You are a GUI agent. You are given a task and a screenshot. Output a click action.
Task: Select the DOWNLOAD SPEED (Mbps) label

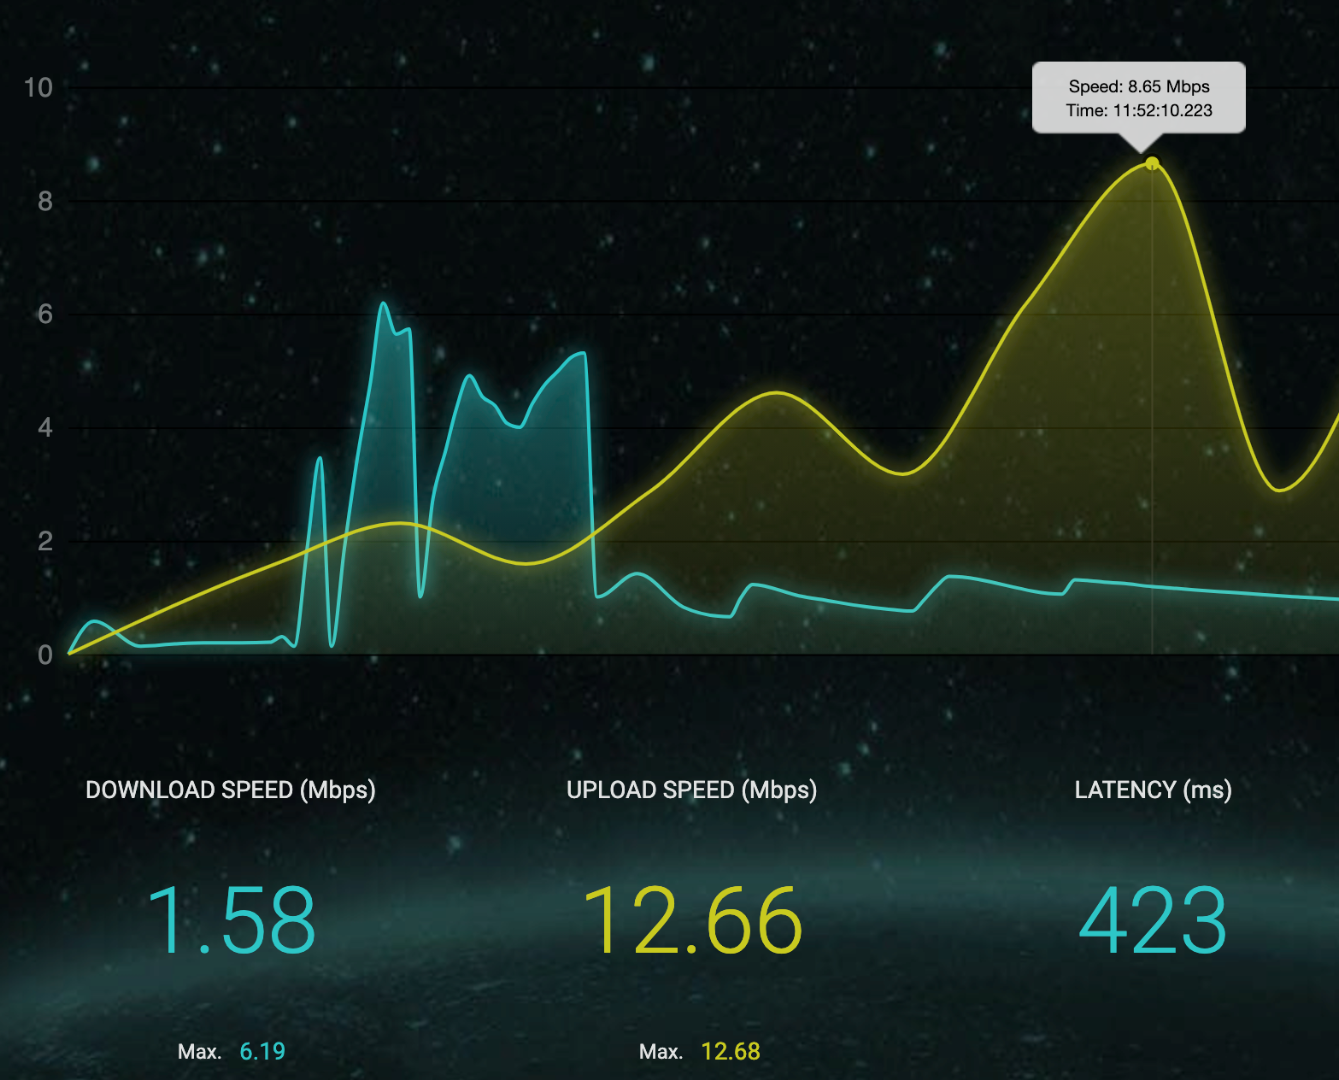(x=231, y=790)
